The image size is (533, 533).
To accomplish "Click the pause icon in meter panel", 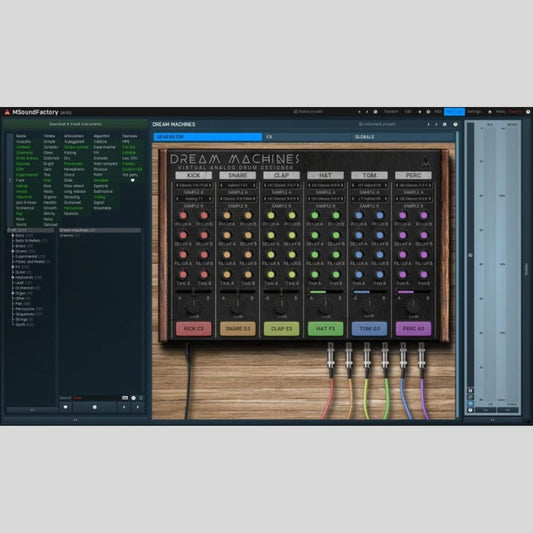I will pos(470,391).
